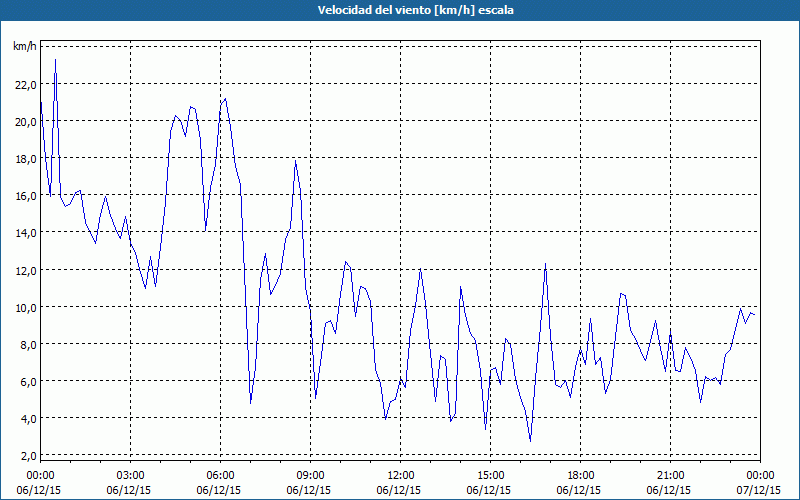The height and width of the screenshot is (500, 800).
Task: Select the 12,0 y-axis value
Action: 25,270
